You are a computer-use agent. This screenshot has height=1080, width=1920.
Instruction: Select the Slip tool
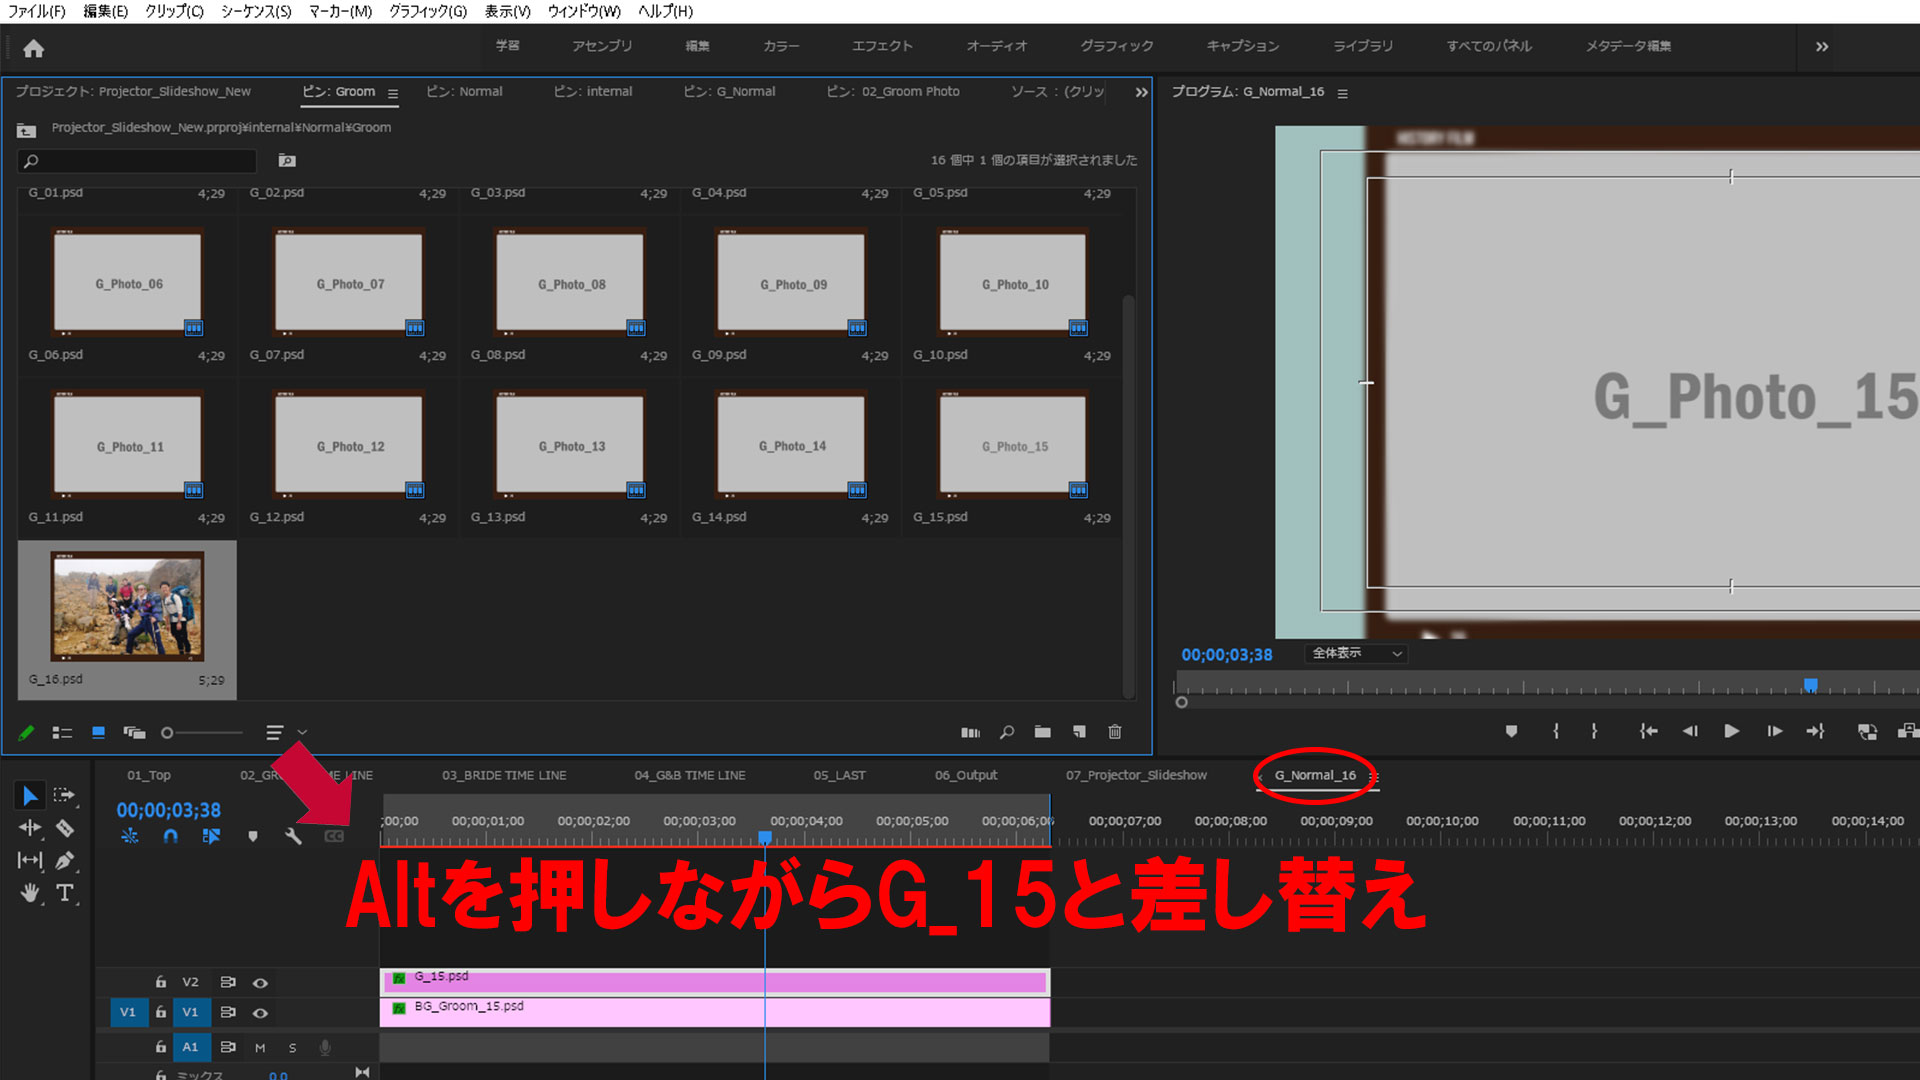tap(30, 860)
